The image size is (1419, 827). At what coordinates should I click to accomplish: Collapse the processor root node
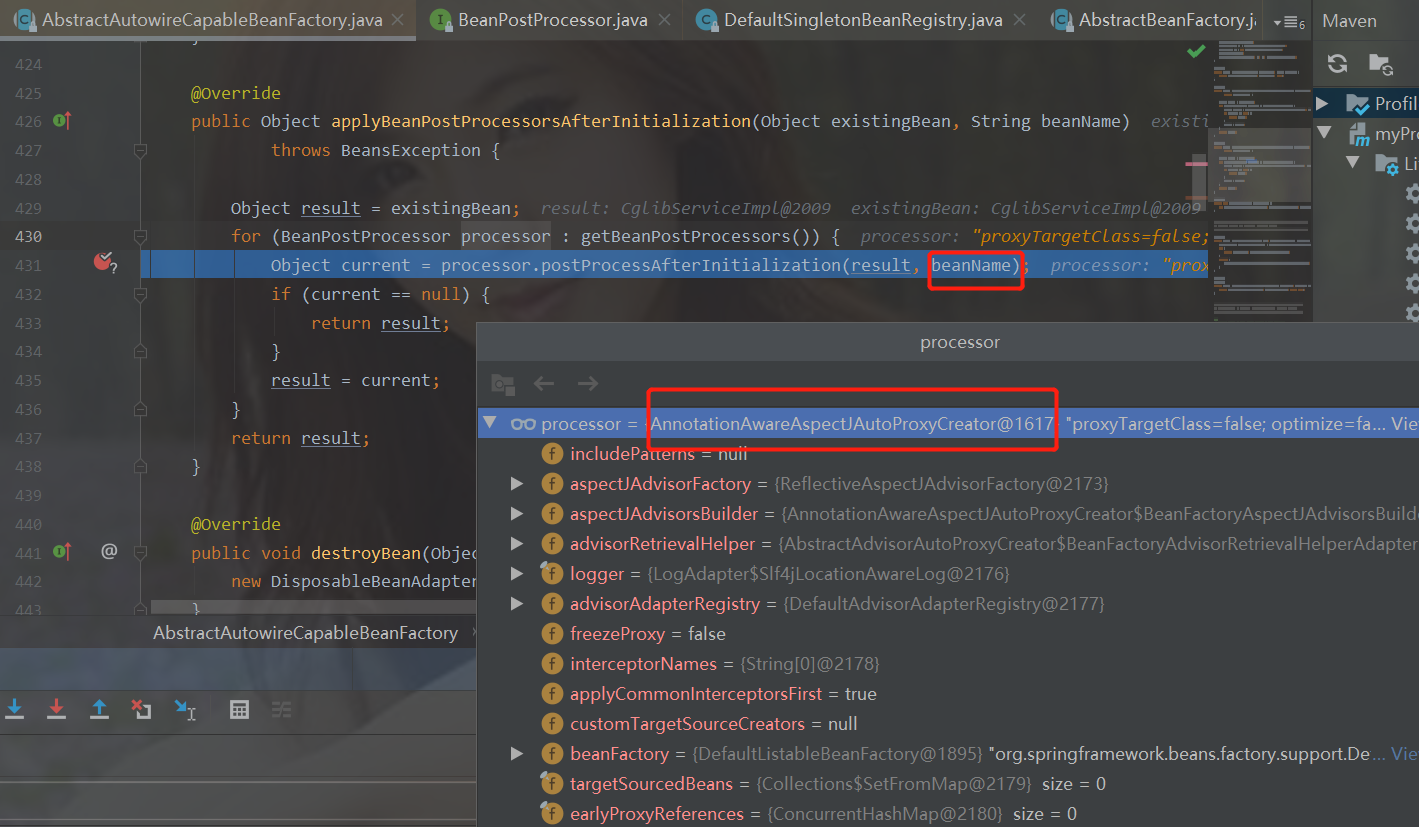489,423
